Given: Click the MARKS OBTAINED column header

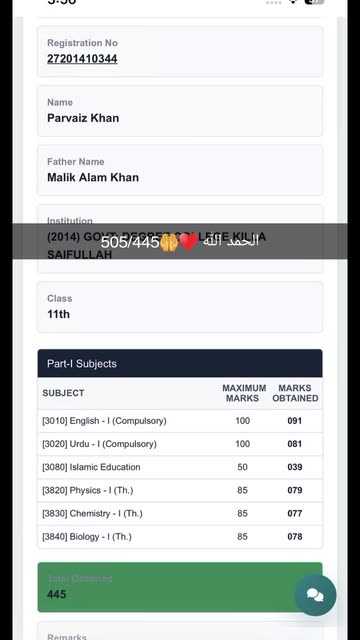Looking at the screenshot, I should tap(295, 393).
